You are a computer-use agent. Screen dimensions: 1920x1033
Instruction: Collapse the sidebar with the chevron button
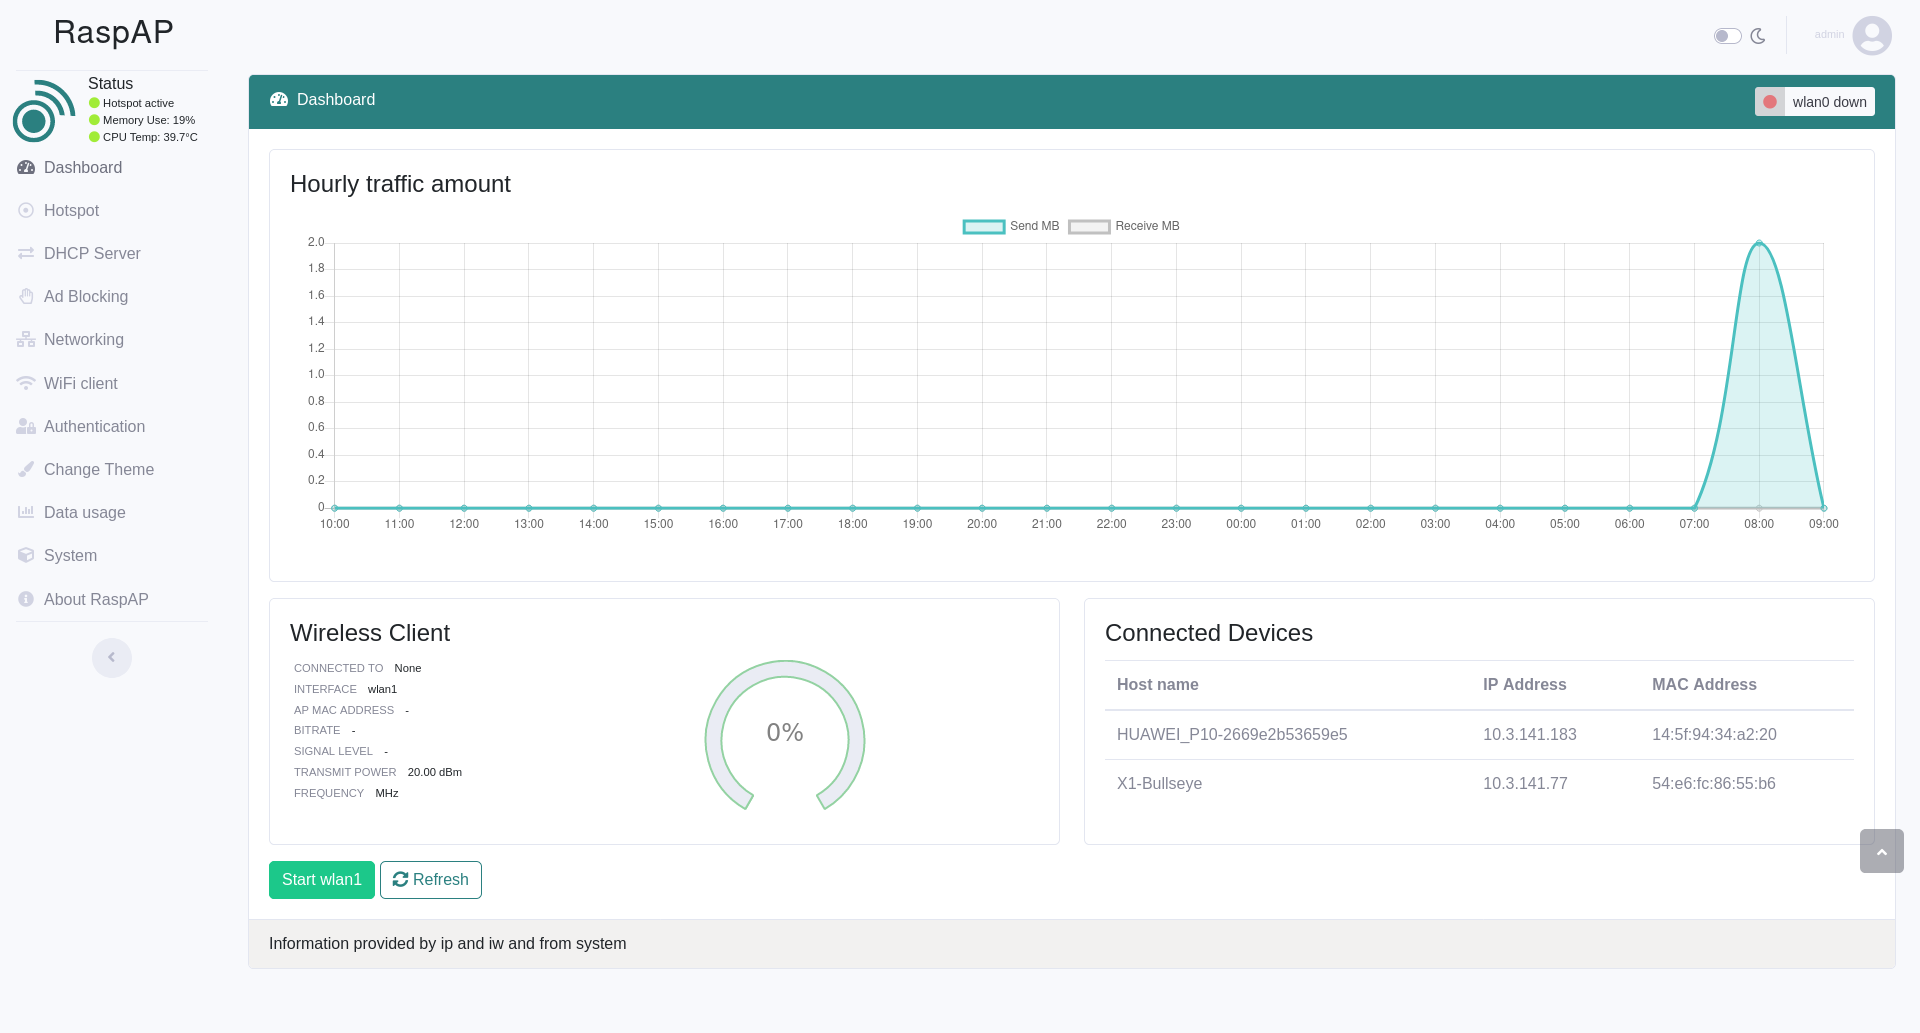[x=111, y=657]
